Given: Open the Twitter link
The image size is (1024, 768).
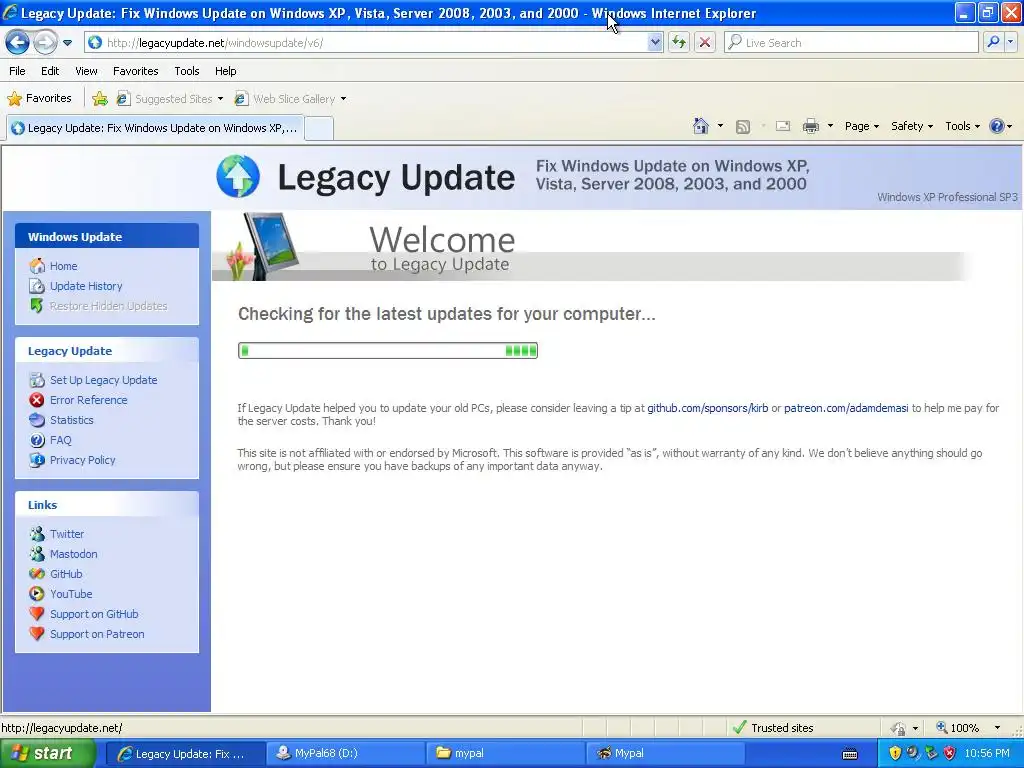Looking at the screenshot, I should (67, 534).
